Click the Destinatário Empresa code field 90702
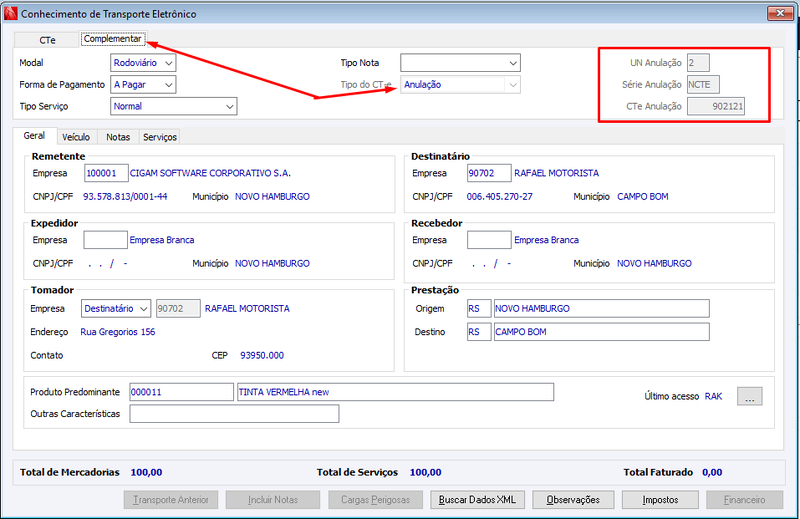The image size is (800, 519). click(489, 173)
